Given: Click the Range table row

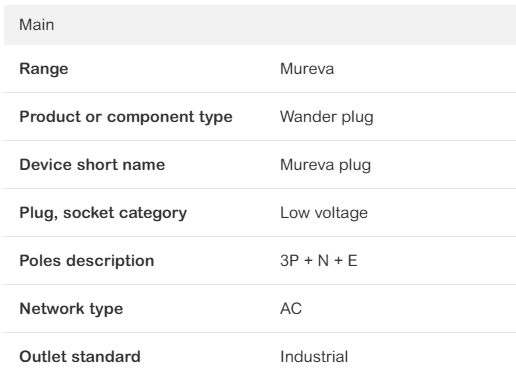Looking at the screenshot, I should [260, 69].
